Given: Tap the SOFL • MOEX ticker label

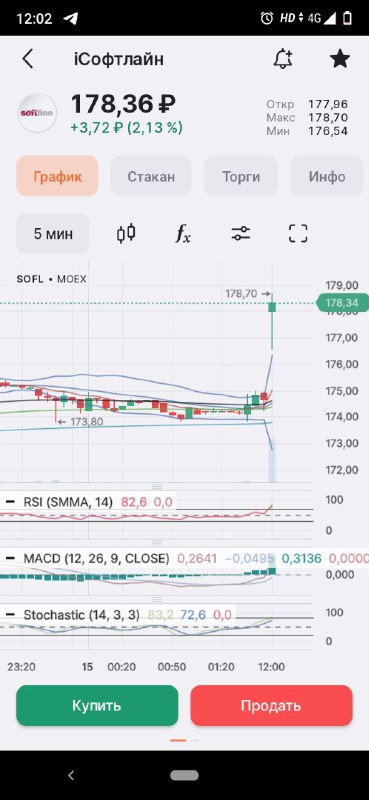Looking at the screenshot, I should tap(52, 279).
